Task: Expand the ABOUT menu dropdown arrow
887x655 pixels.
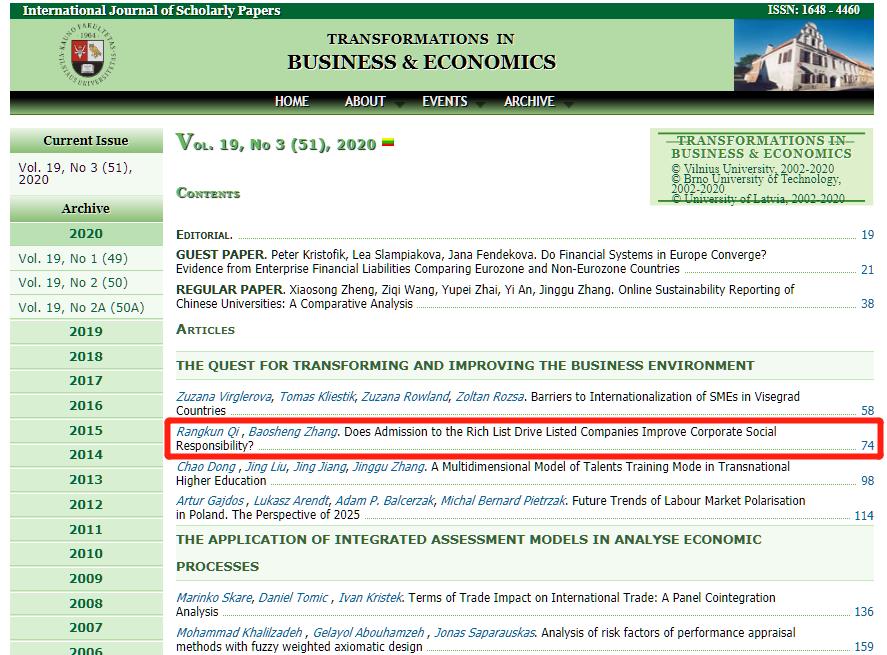Action: point(399,103)
